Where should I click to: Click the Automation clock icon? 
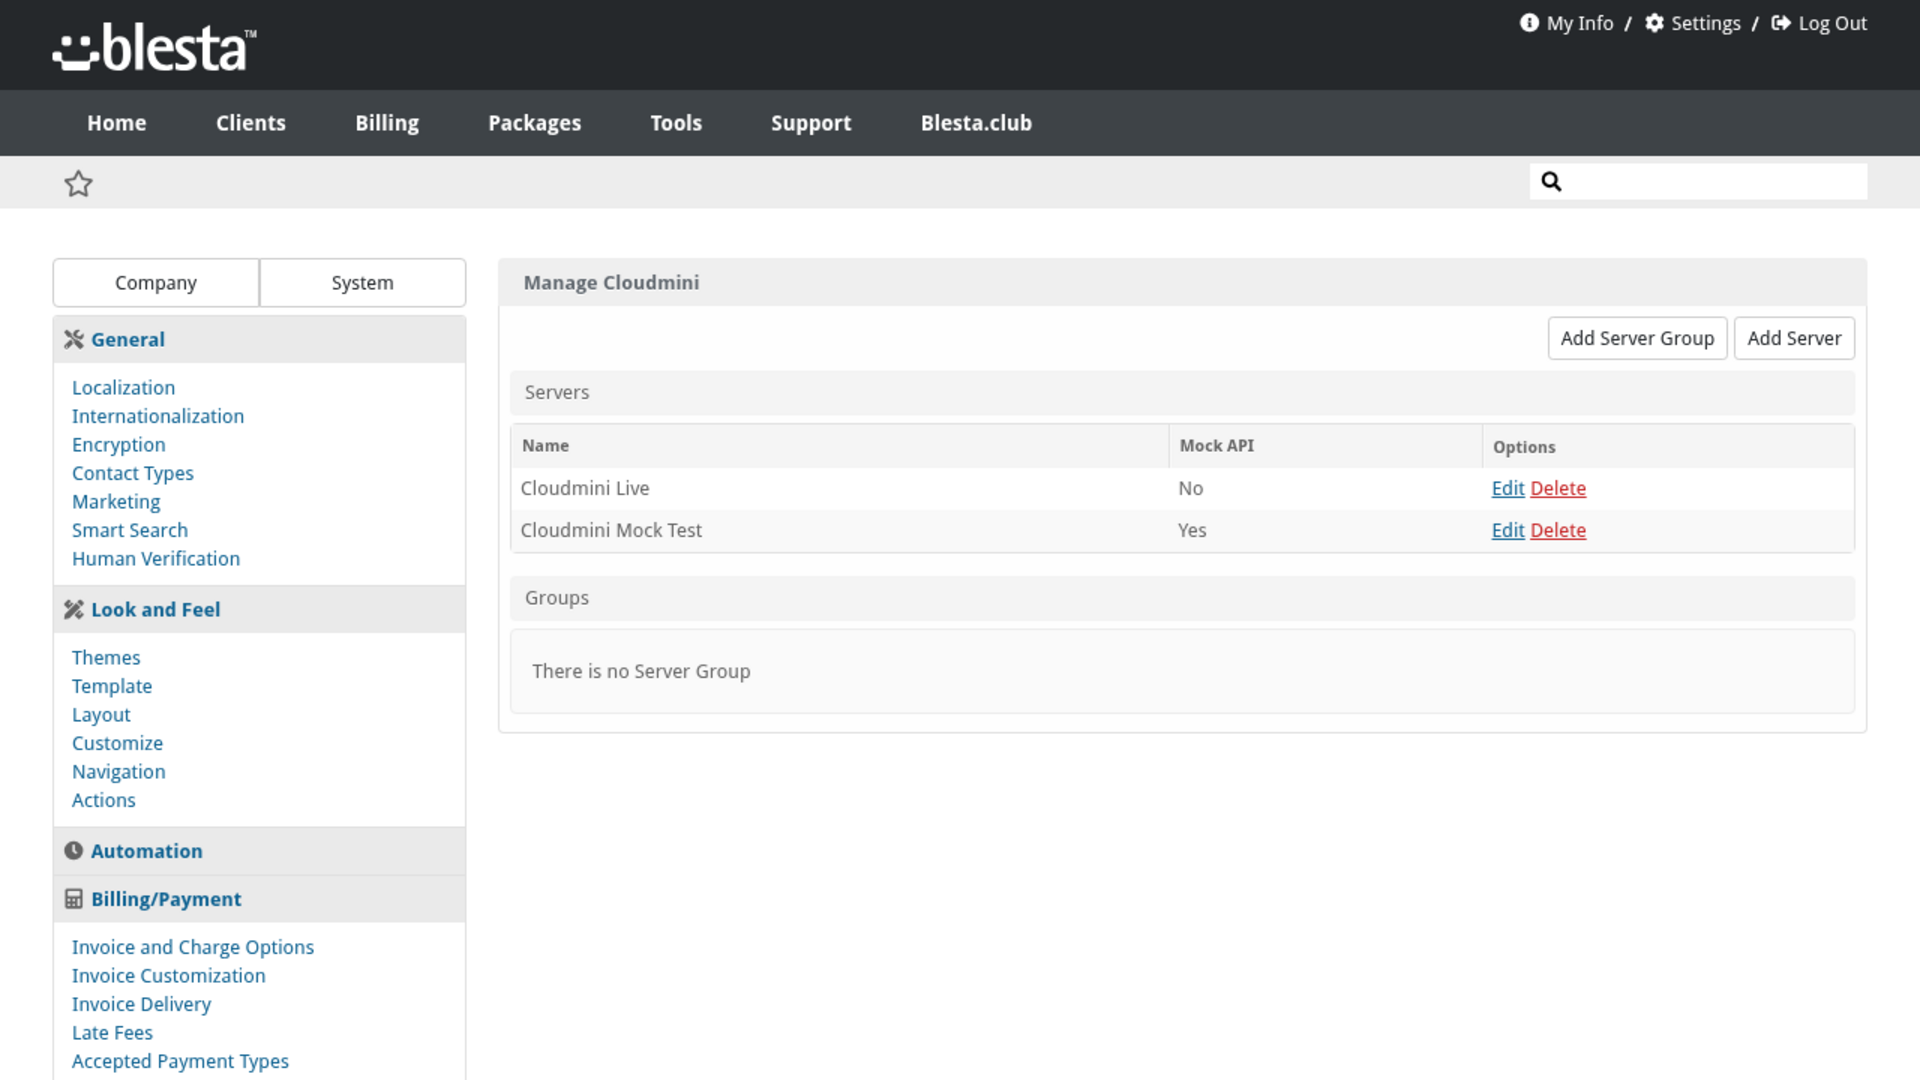click(73, 851)
